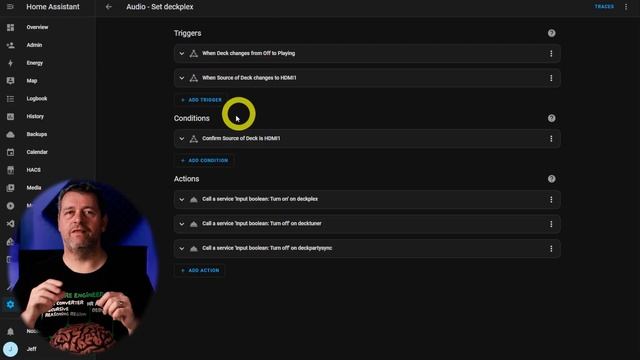The height and width of the screenshot is (360, 640).
Task: Open help for Actions section
Action: coord(551,179)
